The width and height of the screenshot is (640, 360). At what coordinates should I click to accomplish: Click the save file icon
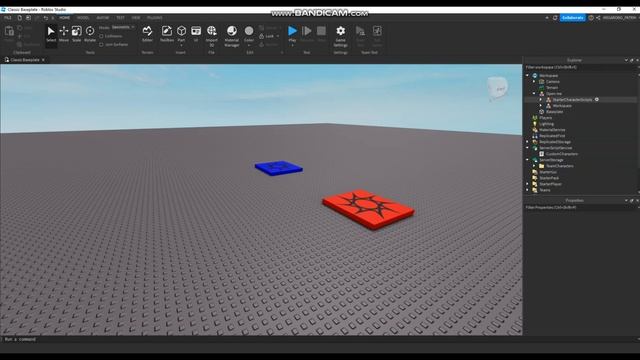tap(28, 18)
